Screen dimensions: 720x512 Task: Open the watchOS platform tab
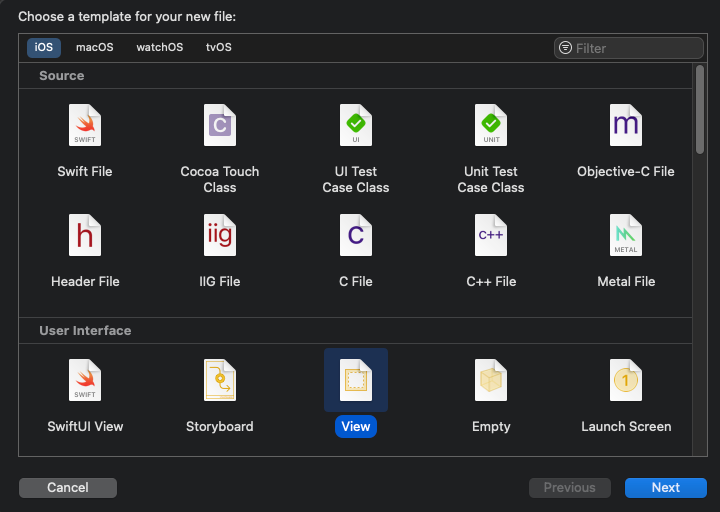pos(160,47)
